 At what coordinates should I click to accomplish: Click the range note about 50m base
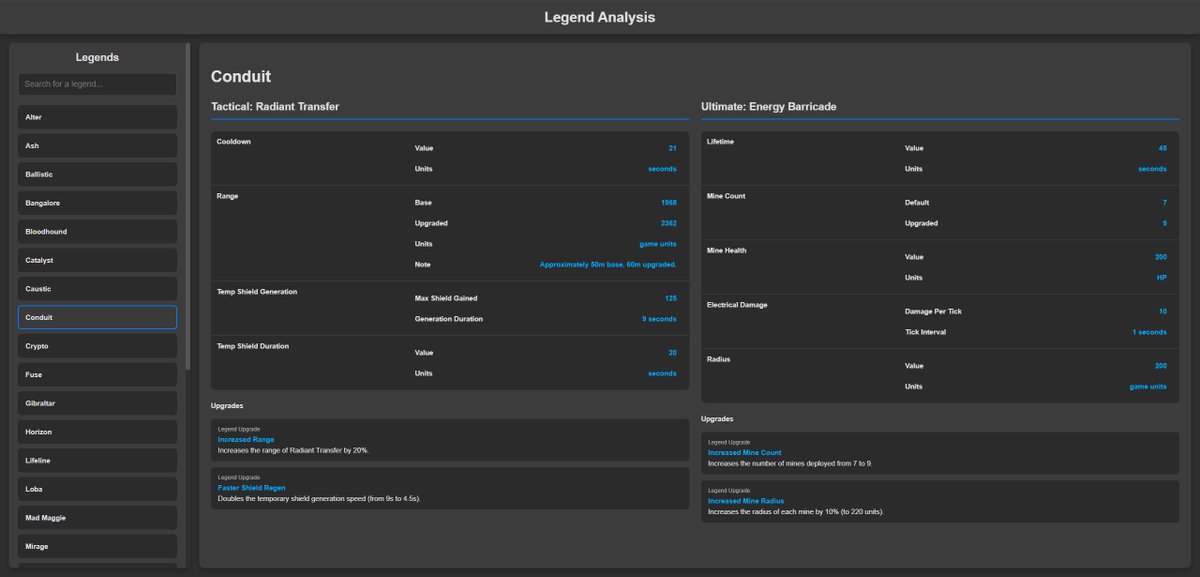(x=608, y=264)
